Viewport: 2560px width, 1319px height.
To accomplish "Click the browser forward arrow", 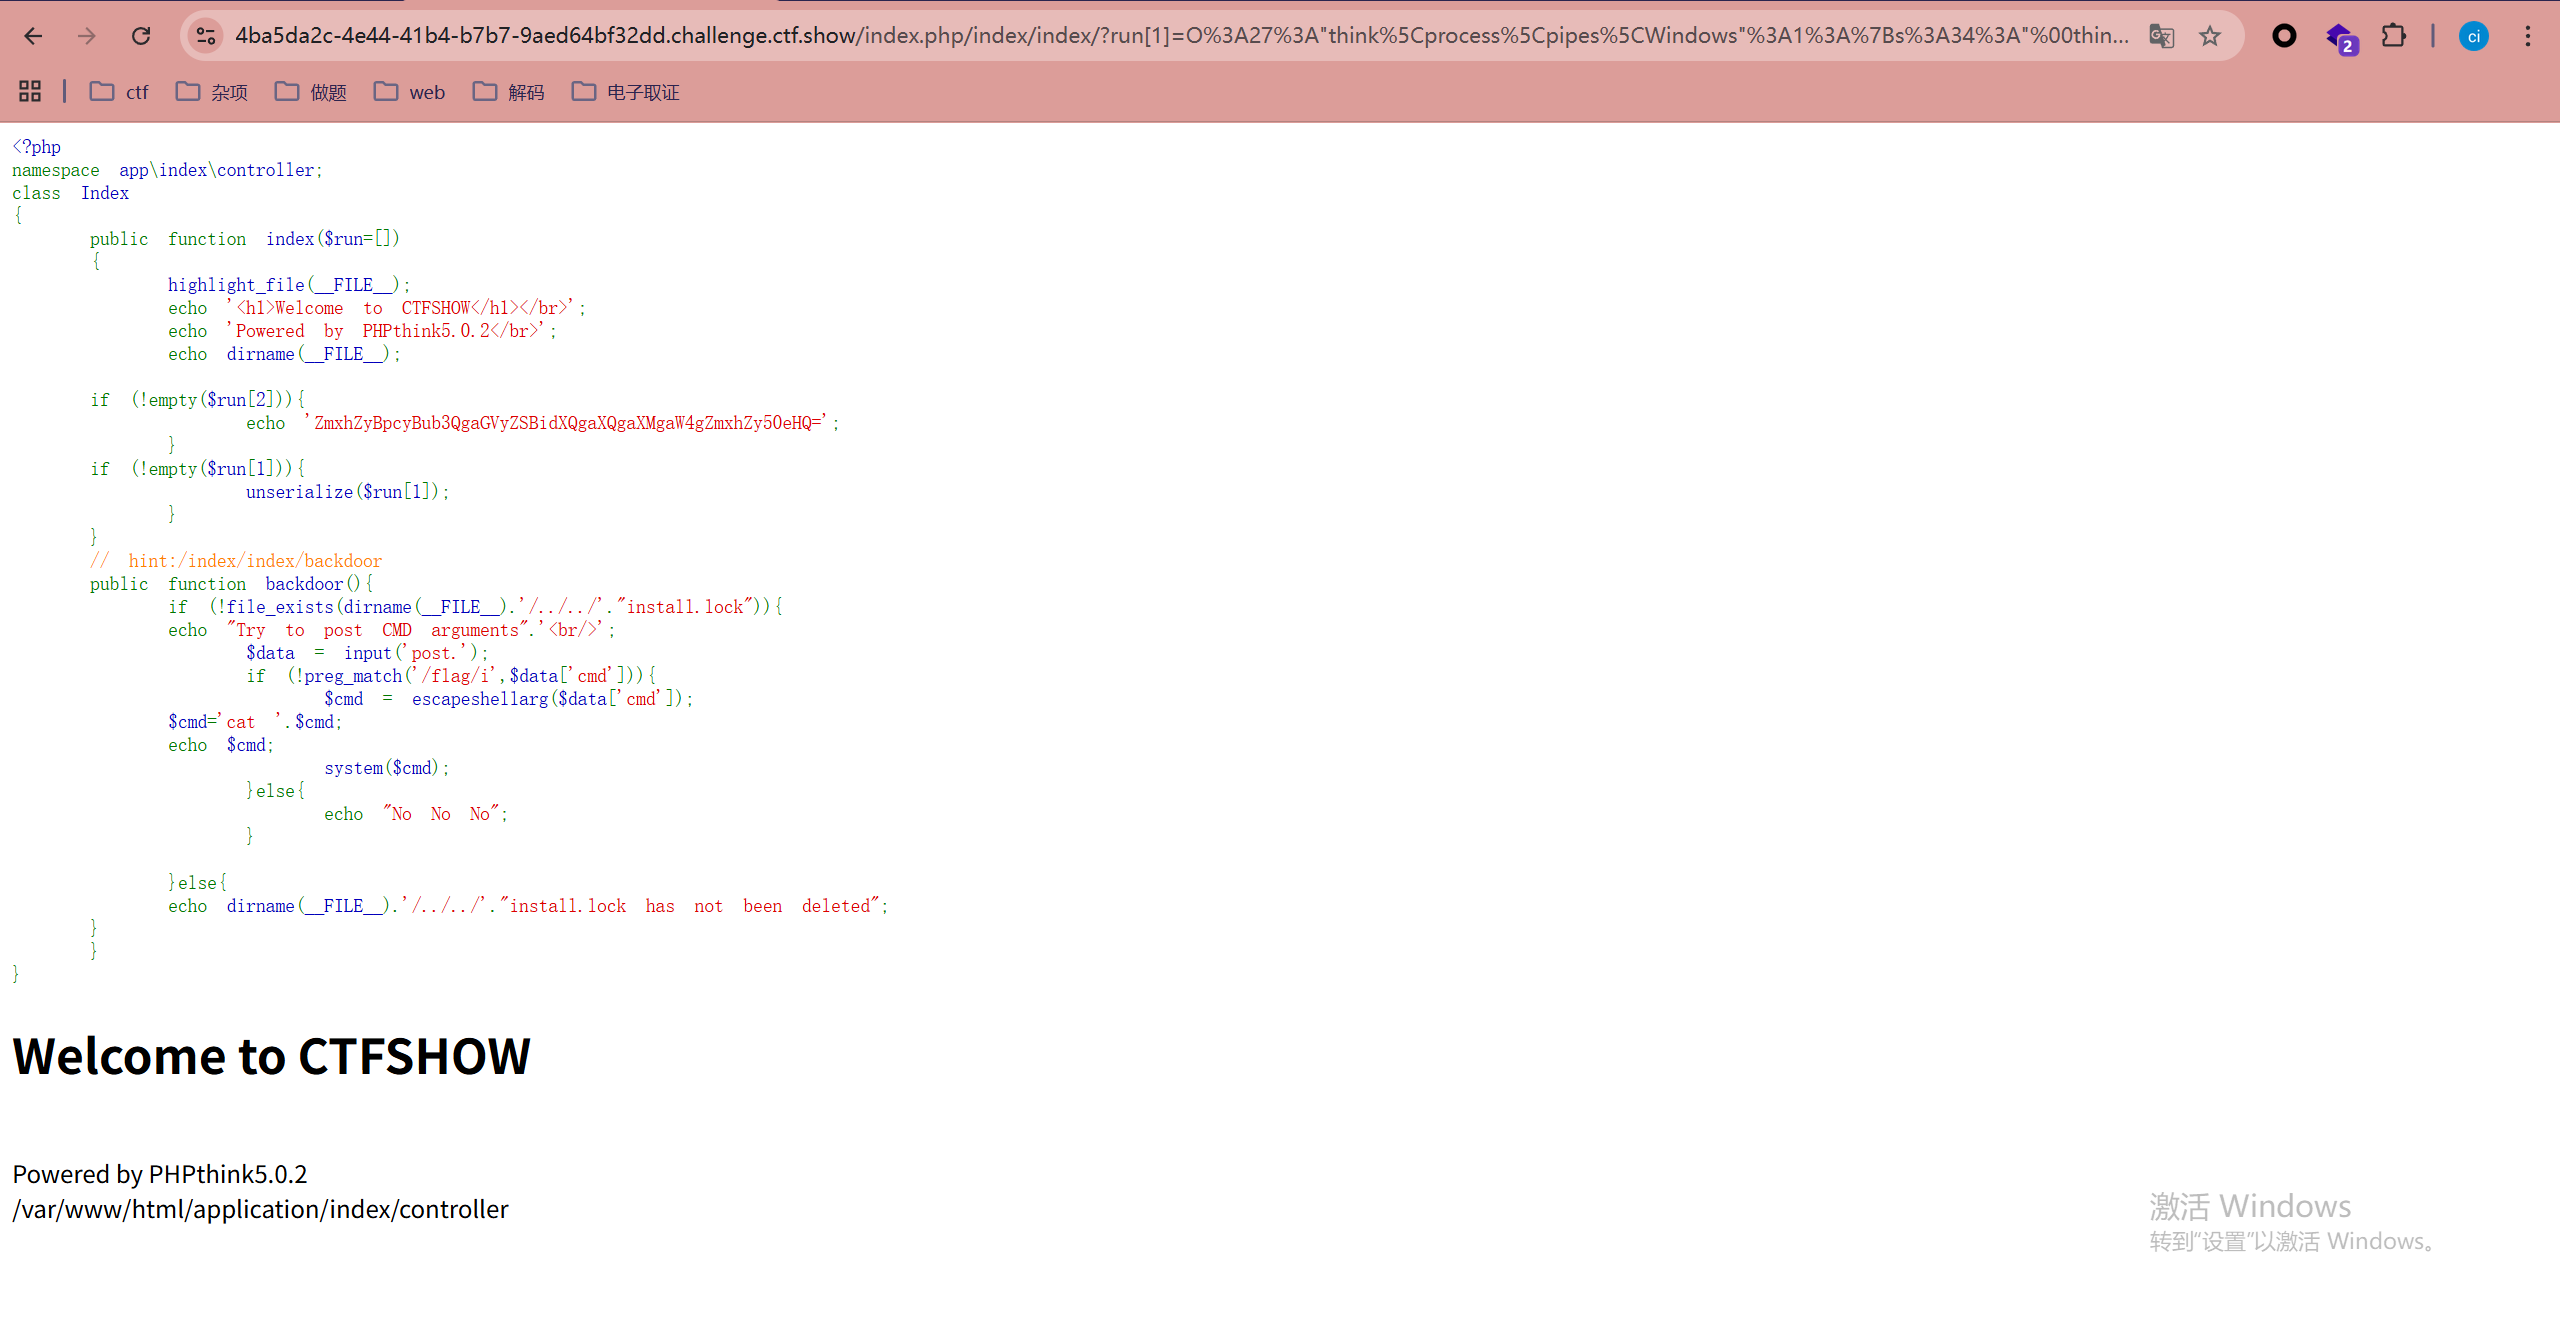I will coord(87,36).
